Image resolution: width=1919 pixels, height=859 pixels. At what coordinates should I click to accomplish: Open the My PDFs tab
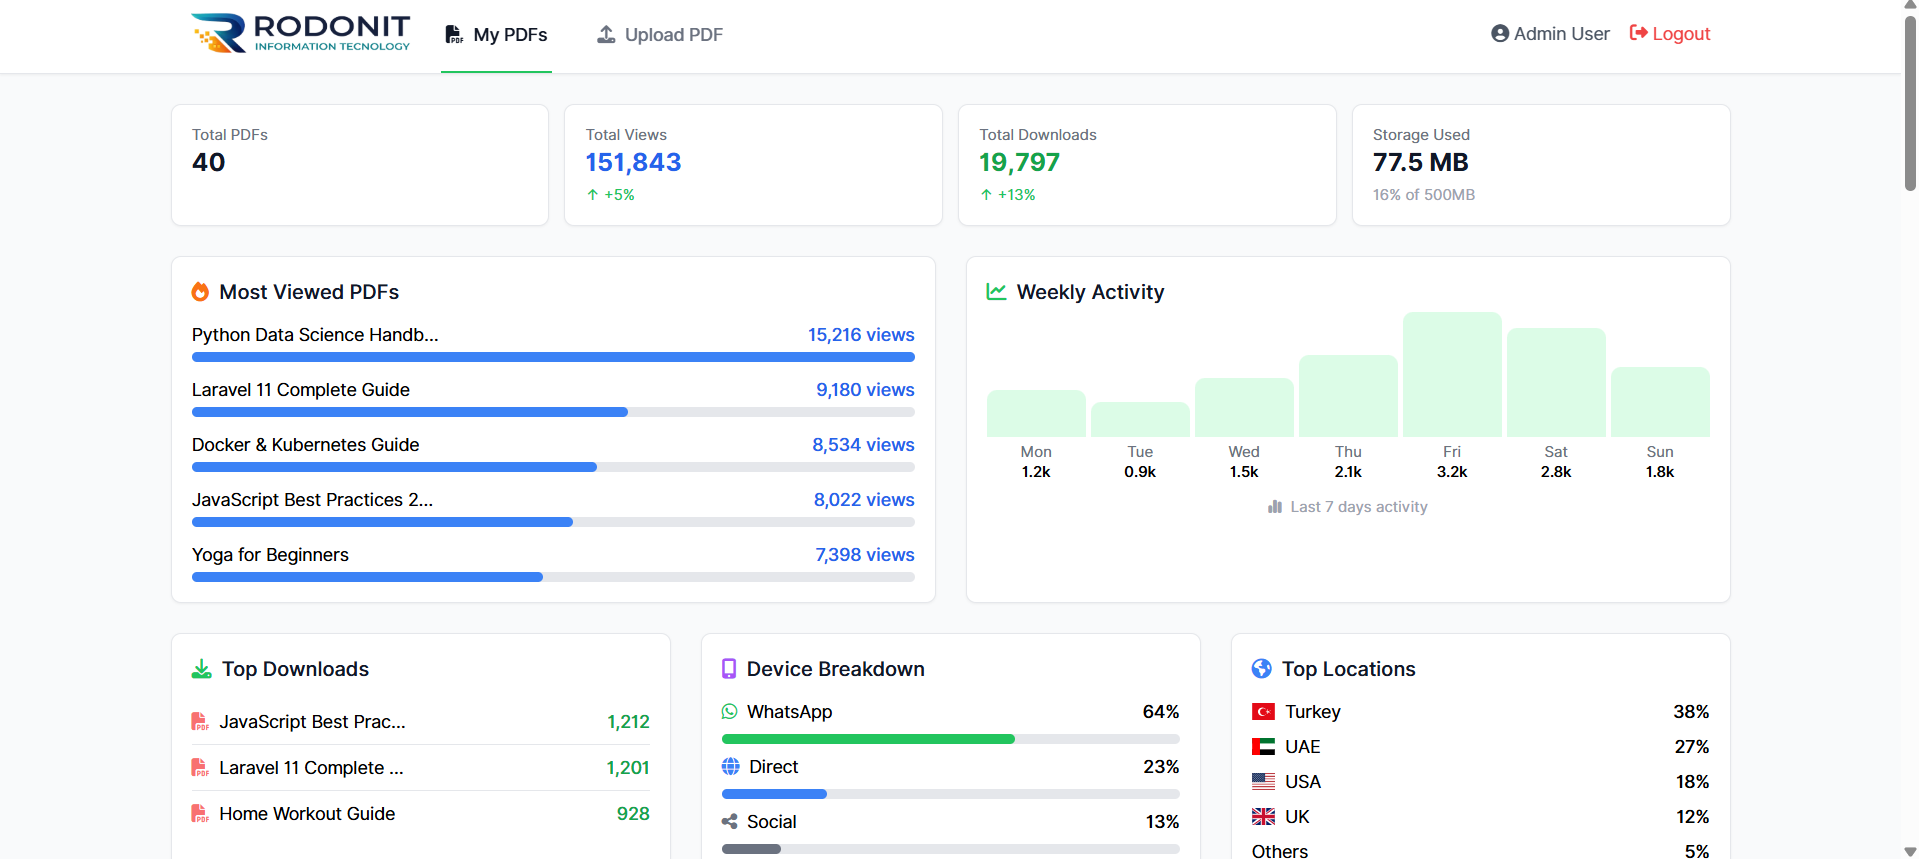[496, 35]
